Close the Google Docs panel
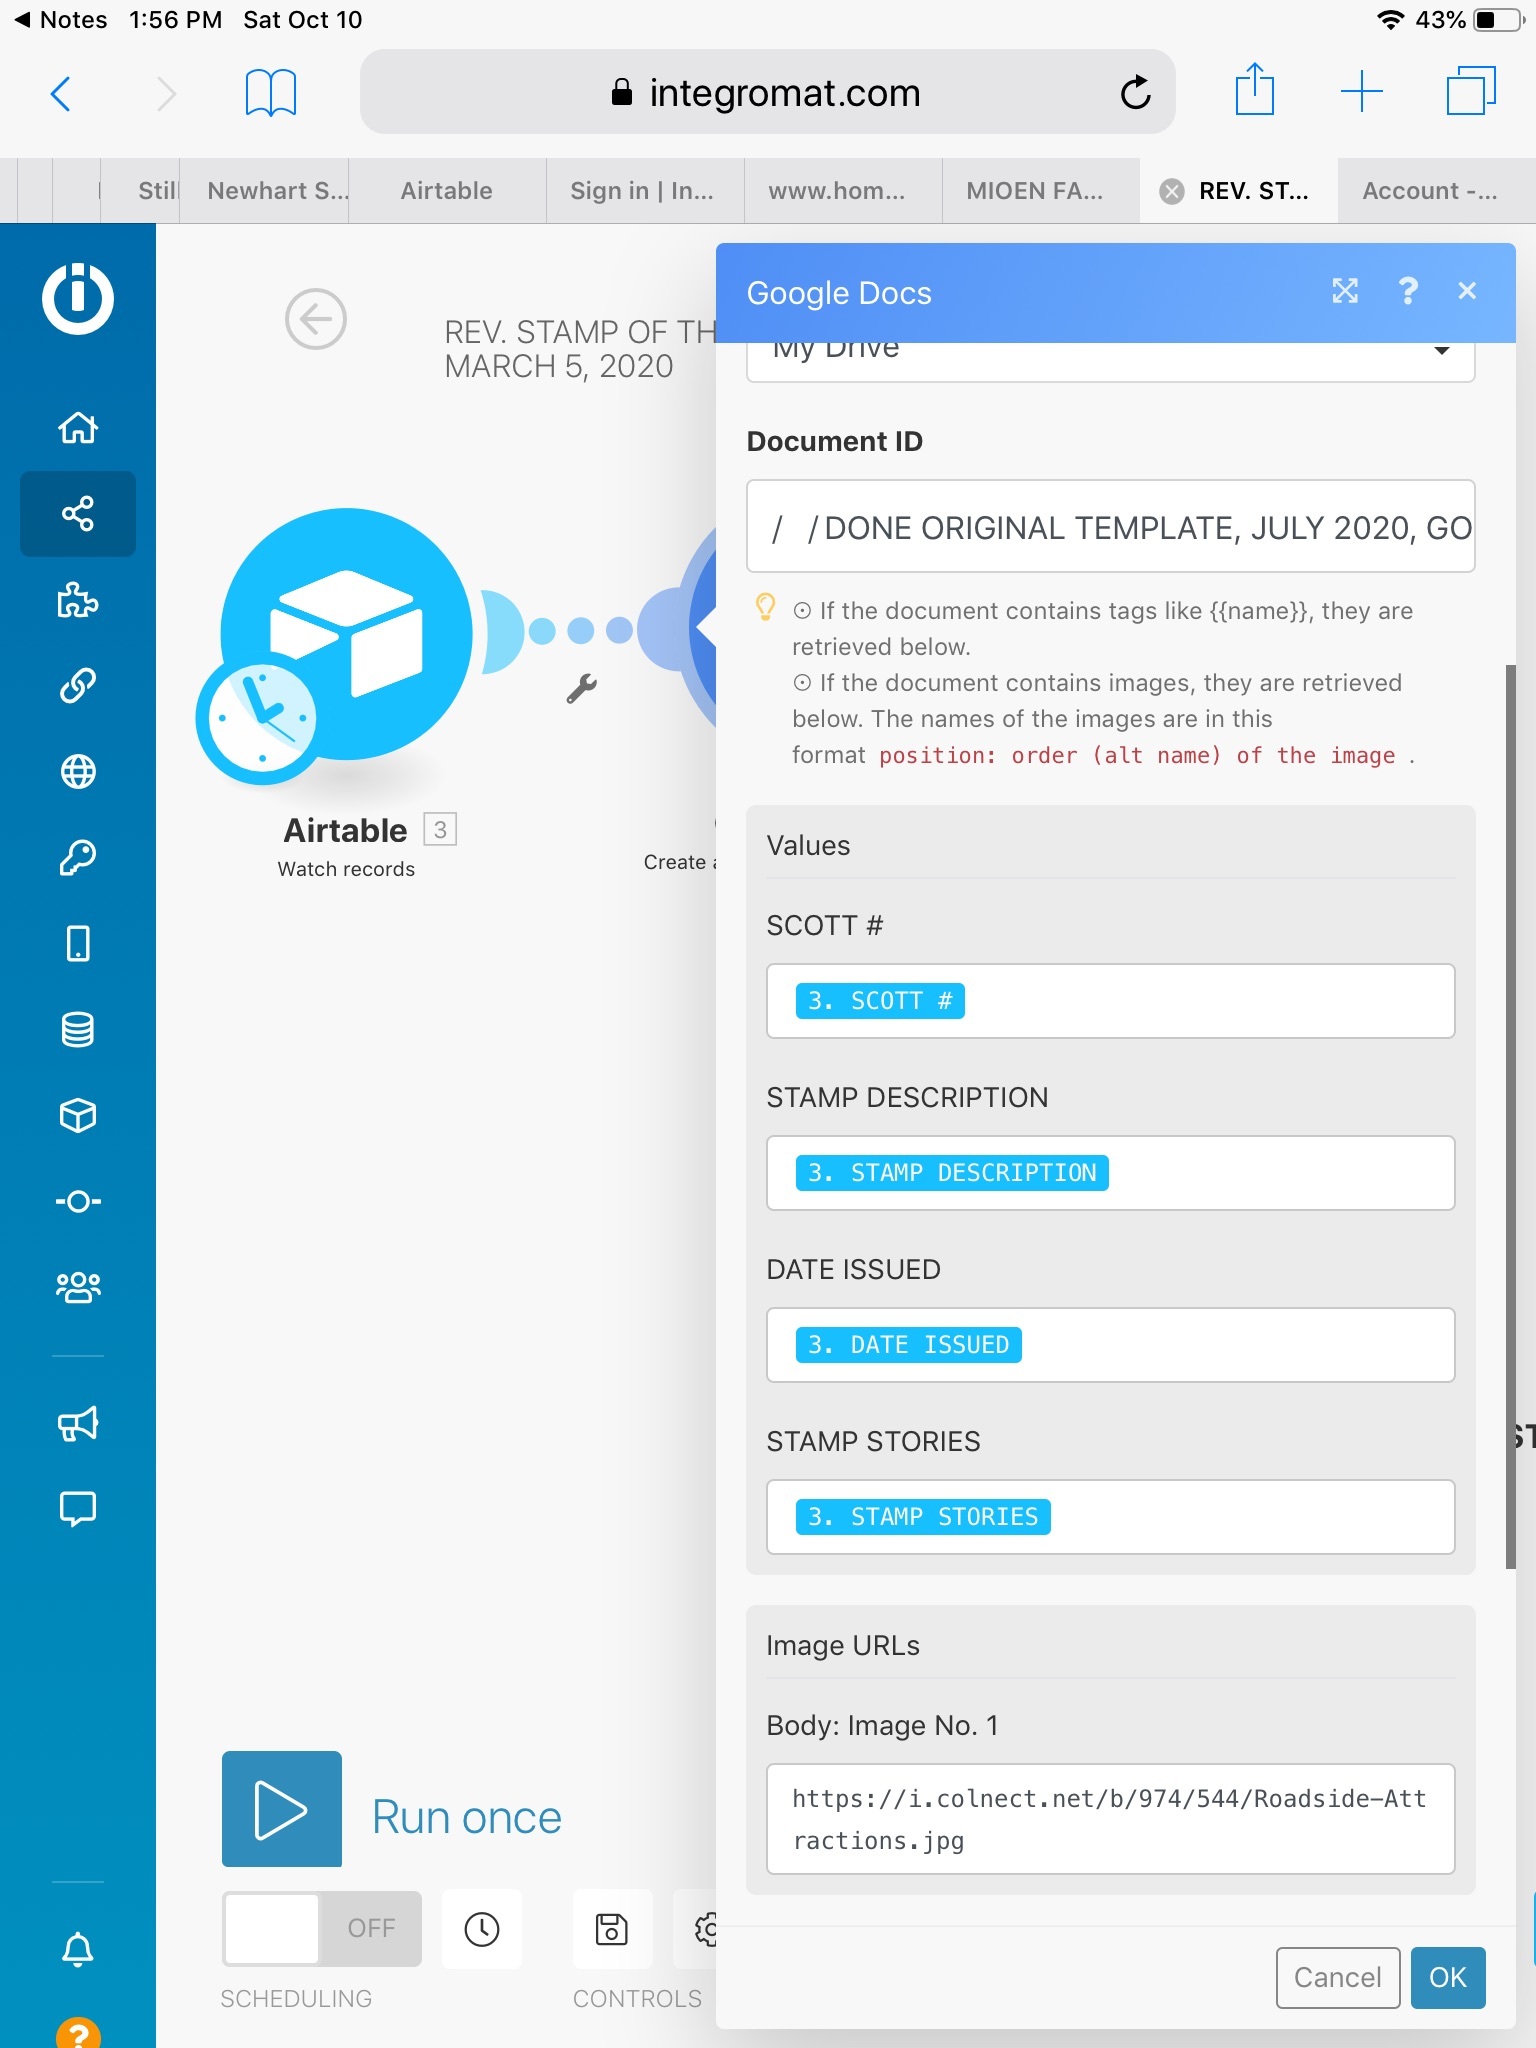1536x2048 pixels. tap(1467, 291)
